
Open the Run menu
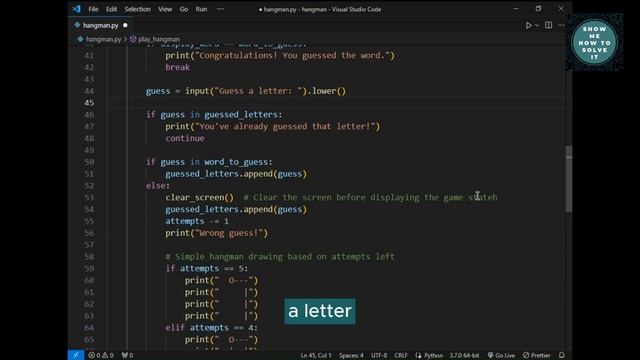[201, 9]
